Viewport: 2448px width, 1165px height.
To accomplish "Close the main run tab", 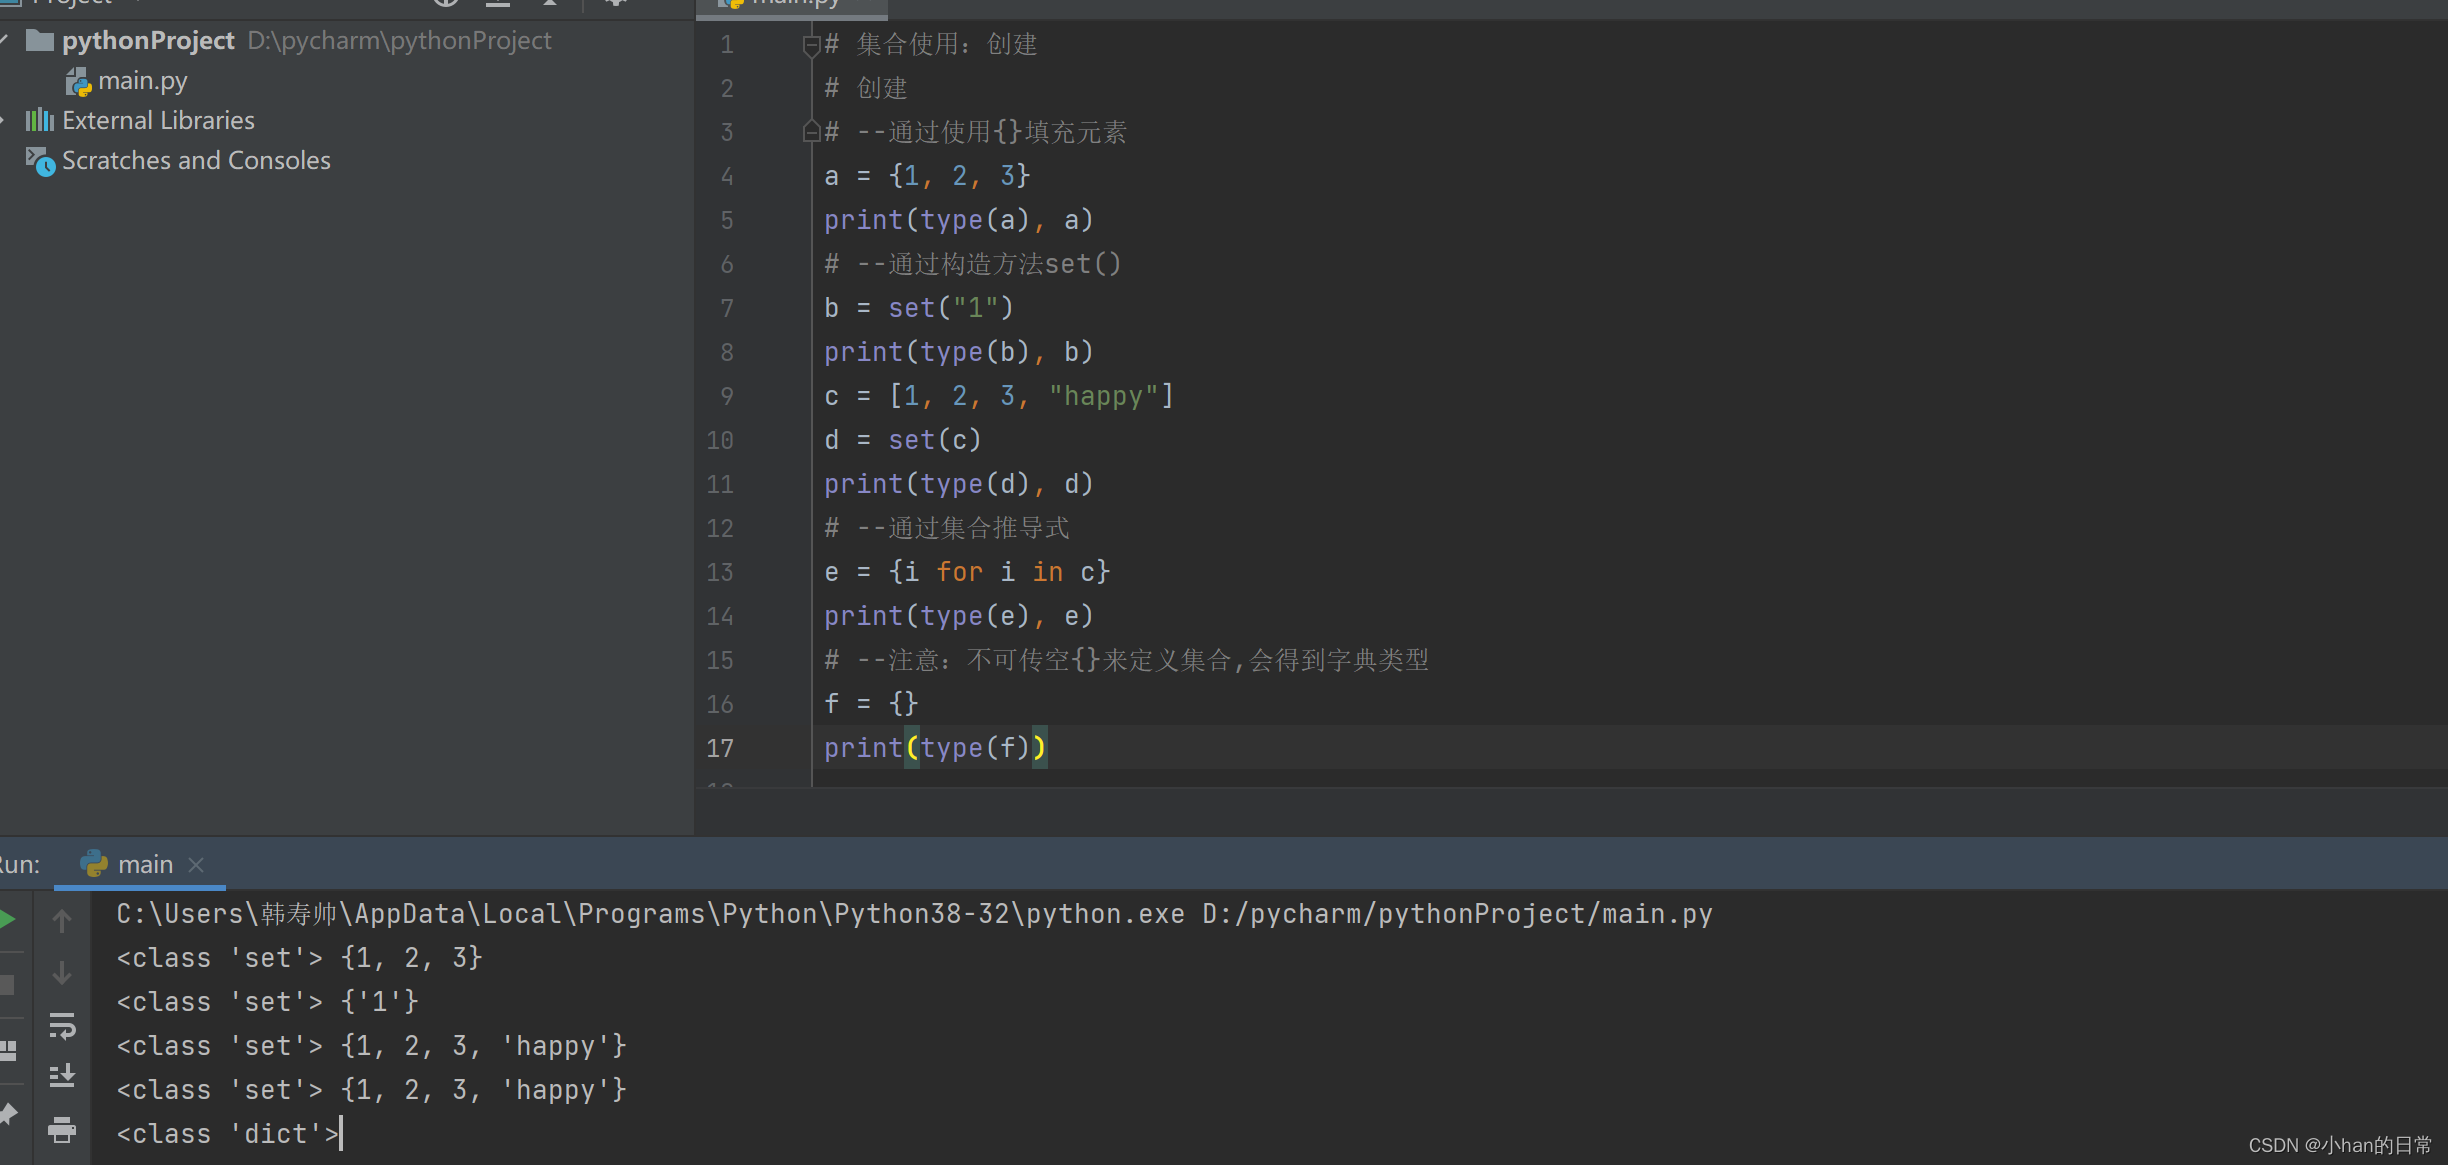I will tap(197, 865).
